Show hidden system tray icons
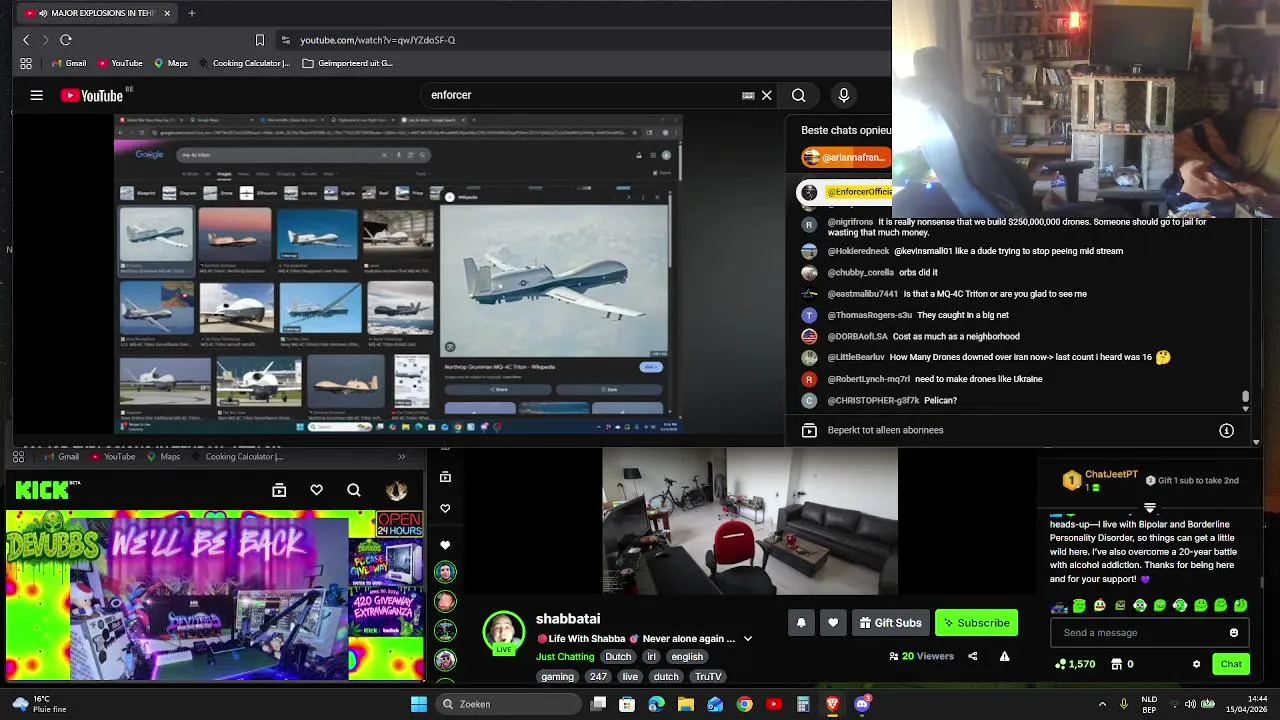The height and width of the screenshot is (720, 1280). coord(1102,704)
